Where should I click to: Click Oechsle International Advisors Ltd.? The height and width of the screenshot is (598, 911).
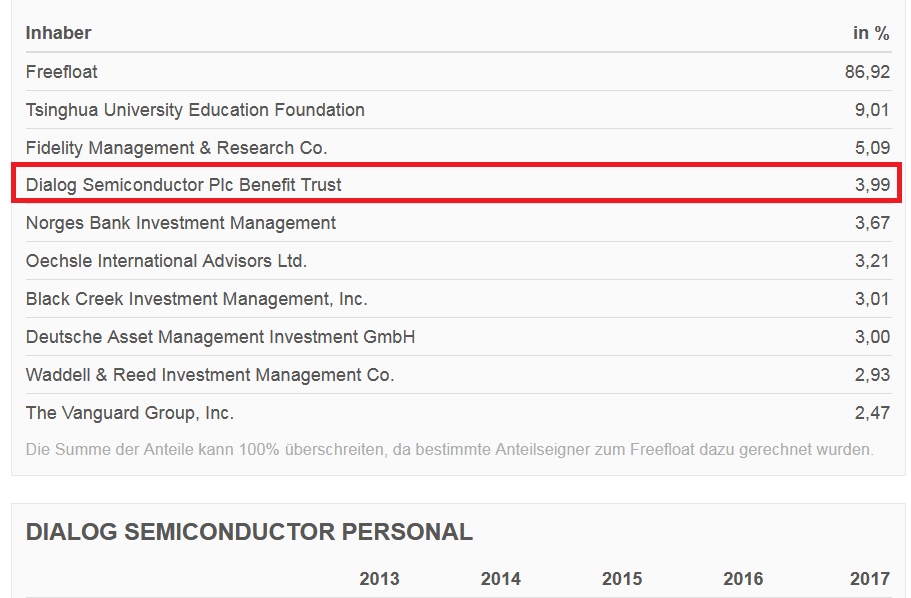pyautogui.click(x=166, y=261)
